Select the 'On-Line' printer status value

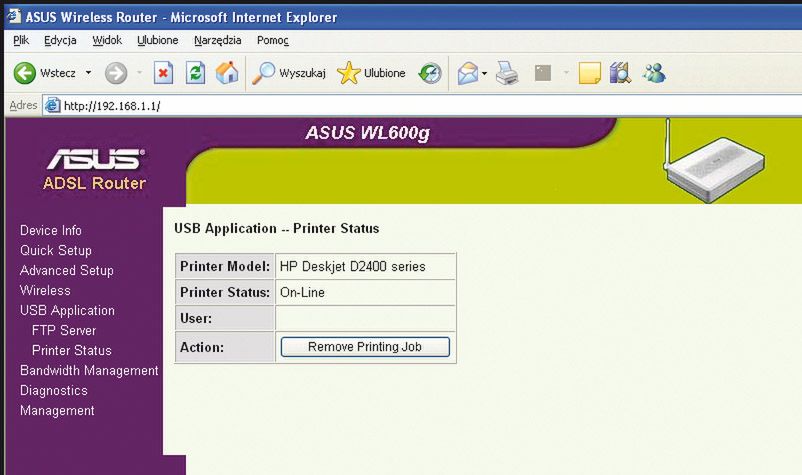click(302, 292)
